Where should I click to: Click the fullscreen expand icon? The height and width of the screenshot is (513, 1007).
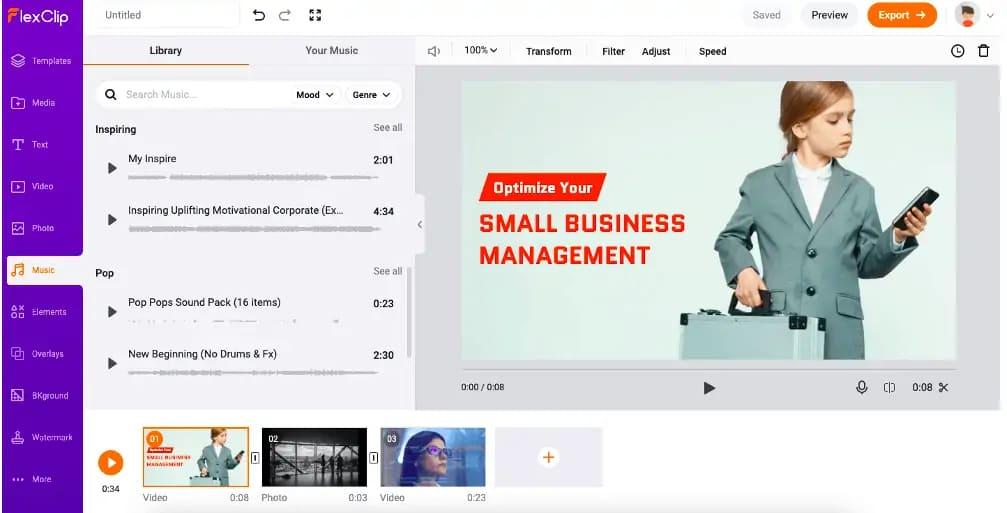pyautogui.click(x=315, y=15)
